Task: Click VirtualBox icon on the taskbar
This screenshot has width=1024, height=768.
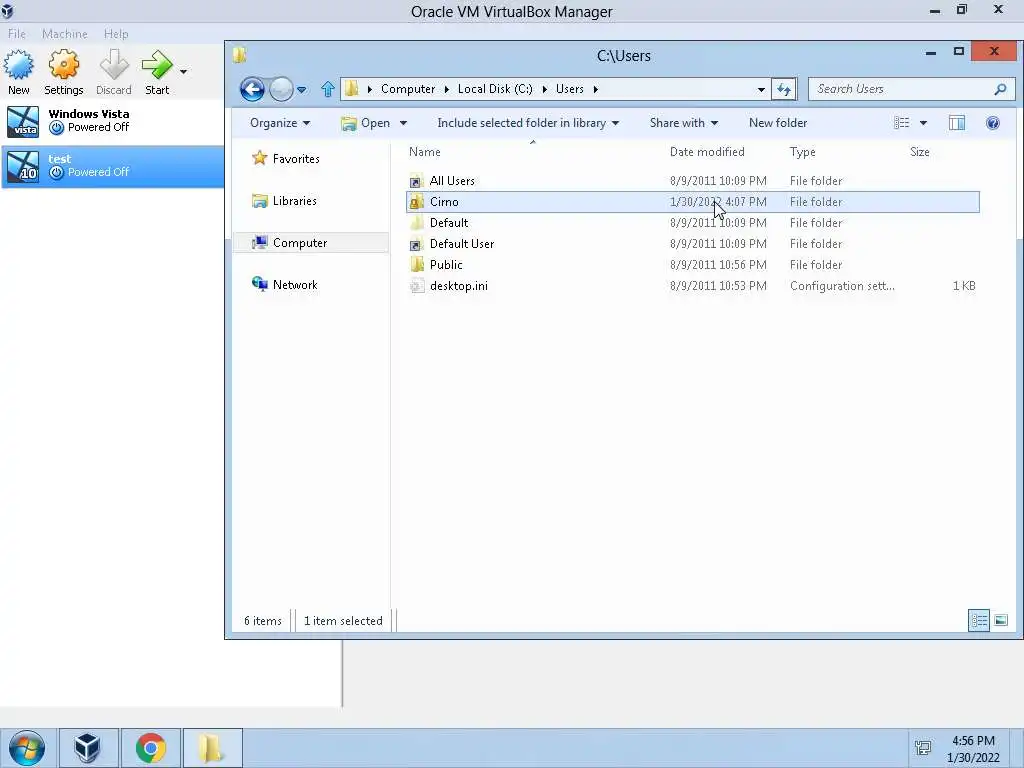Action: pos(88,748)
